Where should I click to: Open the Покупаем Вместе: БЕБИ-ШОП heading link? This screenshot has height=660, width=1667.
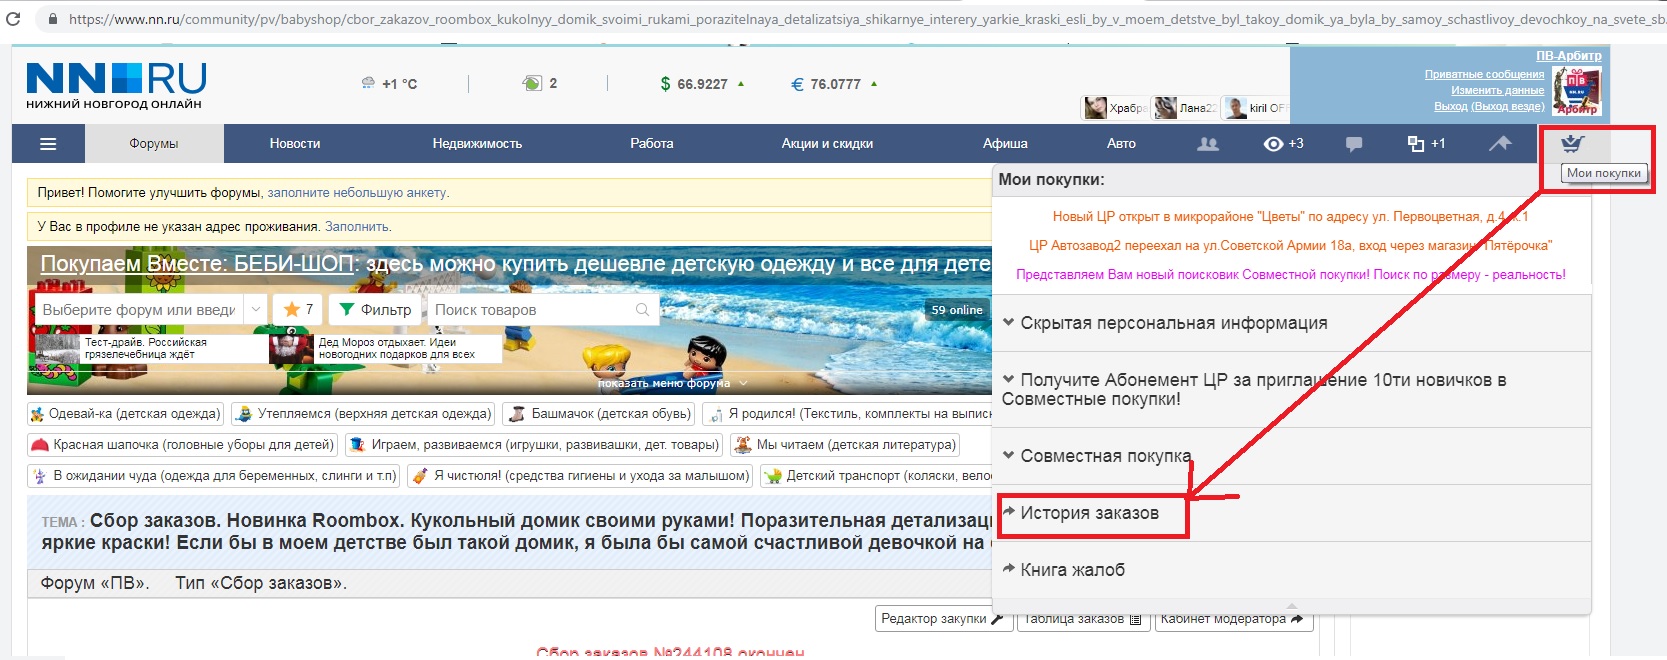pos(197,264)
